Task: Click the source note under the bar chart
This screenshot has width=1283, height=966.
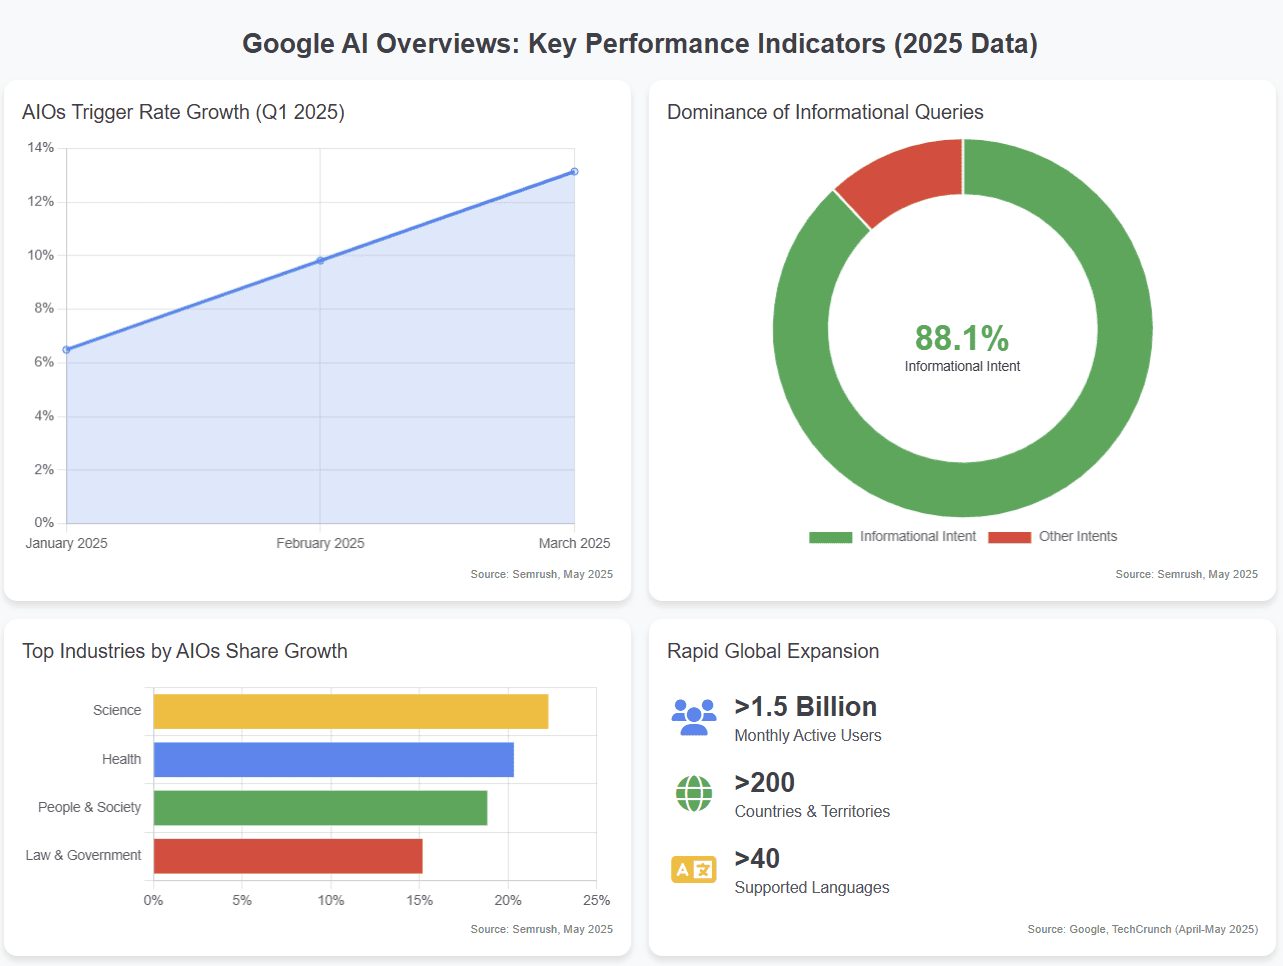Action: tap(542, 930)
